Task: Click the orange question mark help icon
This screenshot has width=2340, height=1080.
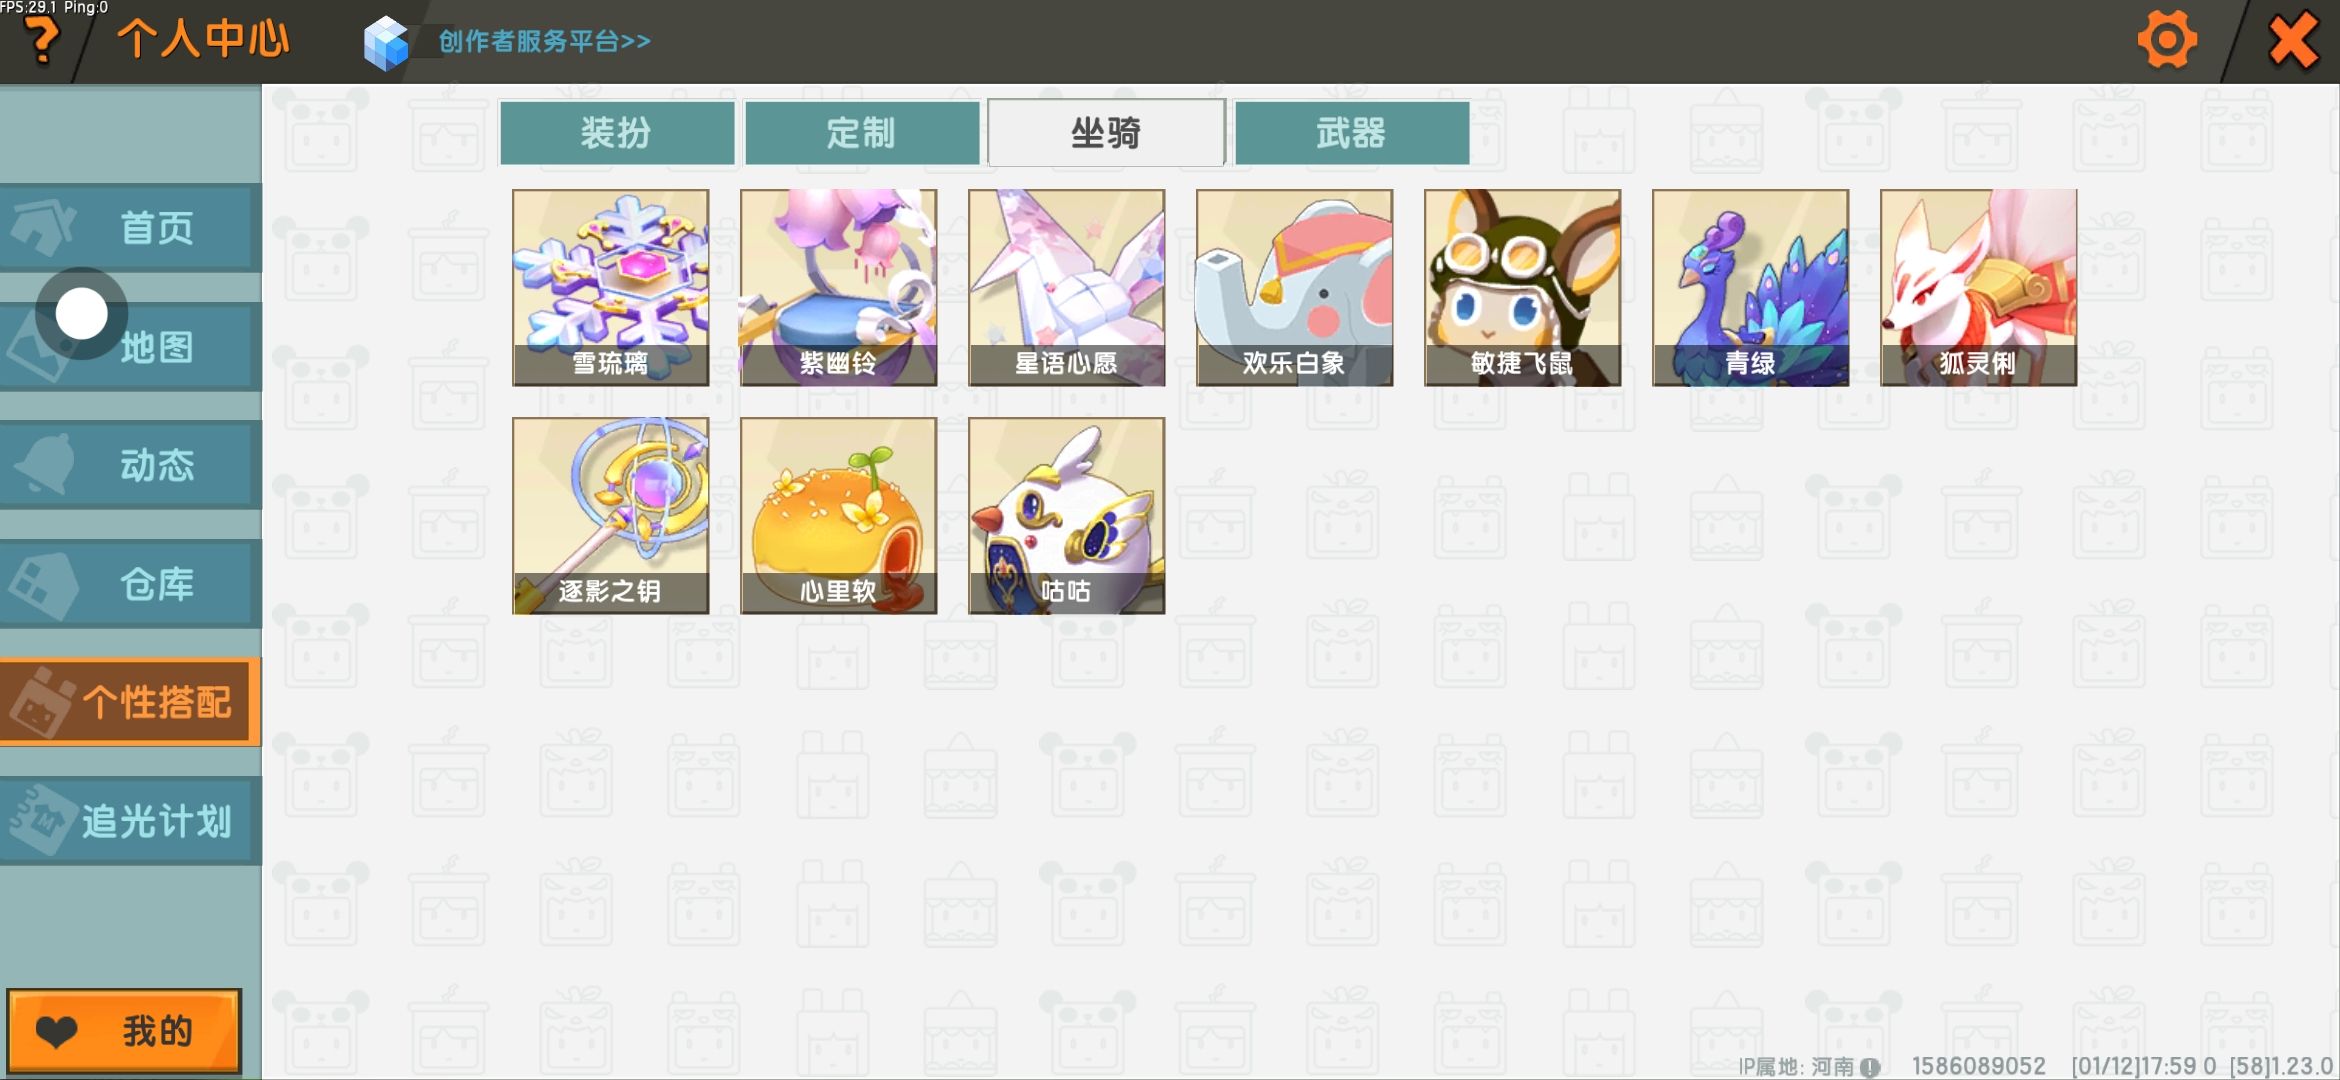Action: click(x=41, y=42)
